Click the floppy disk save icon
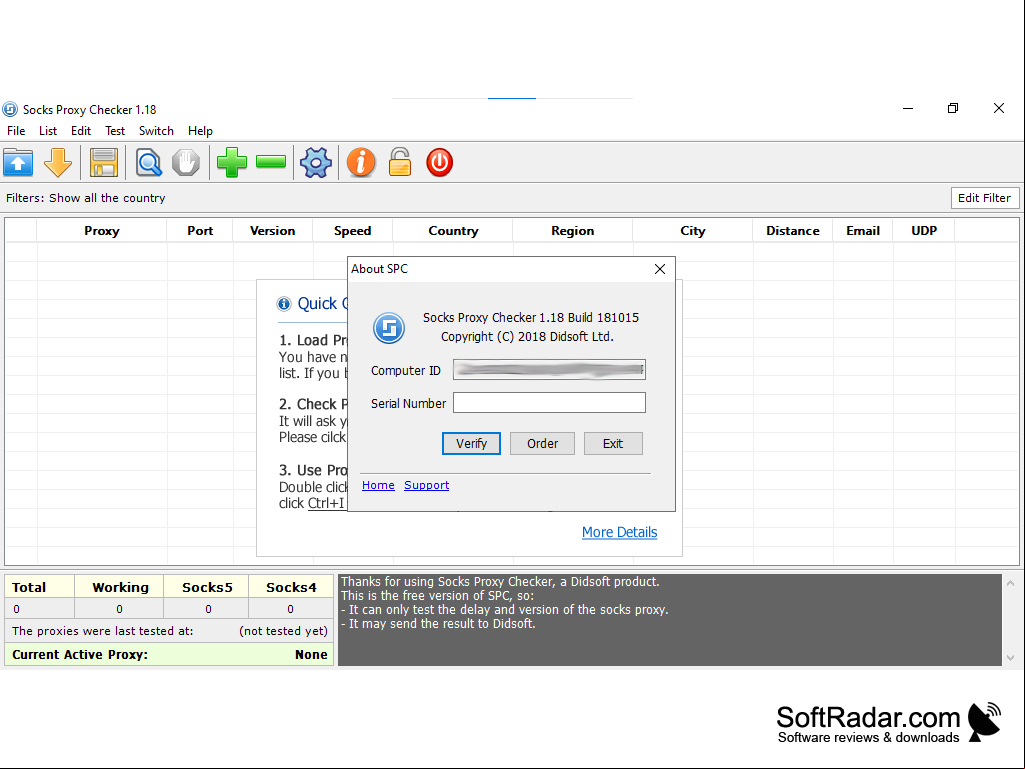 coord(103,162)
